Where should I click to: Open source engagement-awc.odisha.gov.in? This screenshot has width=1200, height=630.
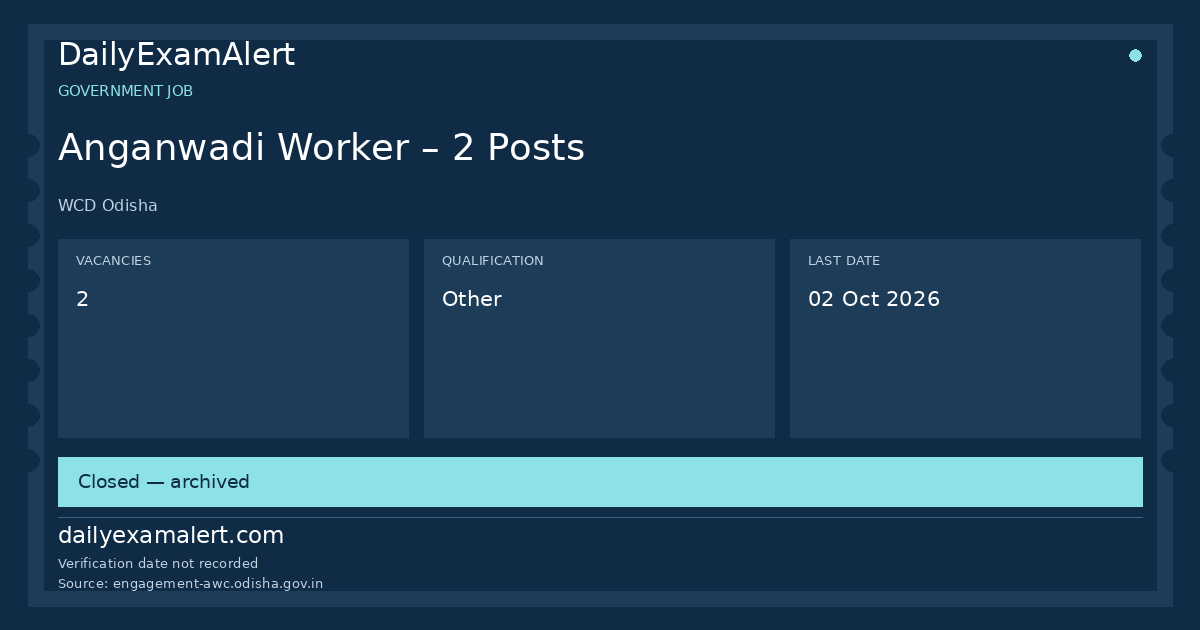click(x=190, y=584)
